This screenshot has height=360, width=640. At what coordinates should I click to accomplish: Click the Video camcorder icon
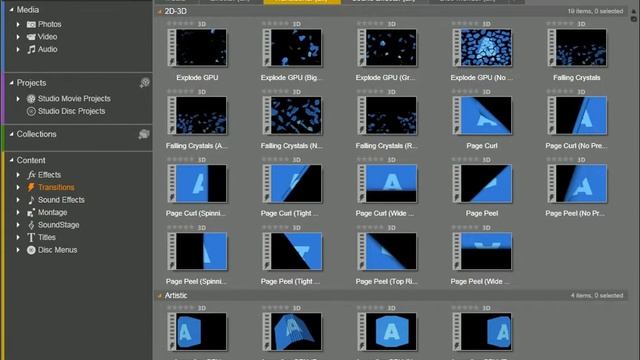(31, 37)
